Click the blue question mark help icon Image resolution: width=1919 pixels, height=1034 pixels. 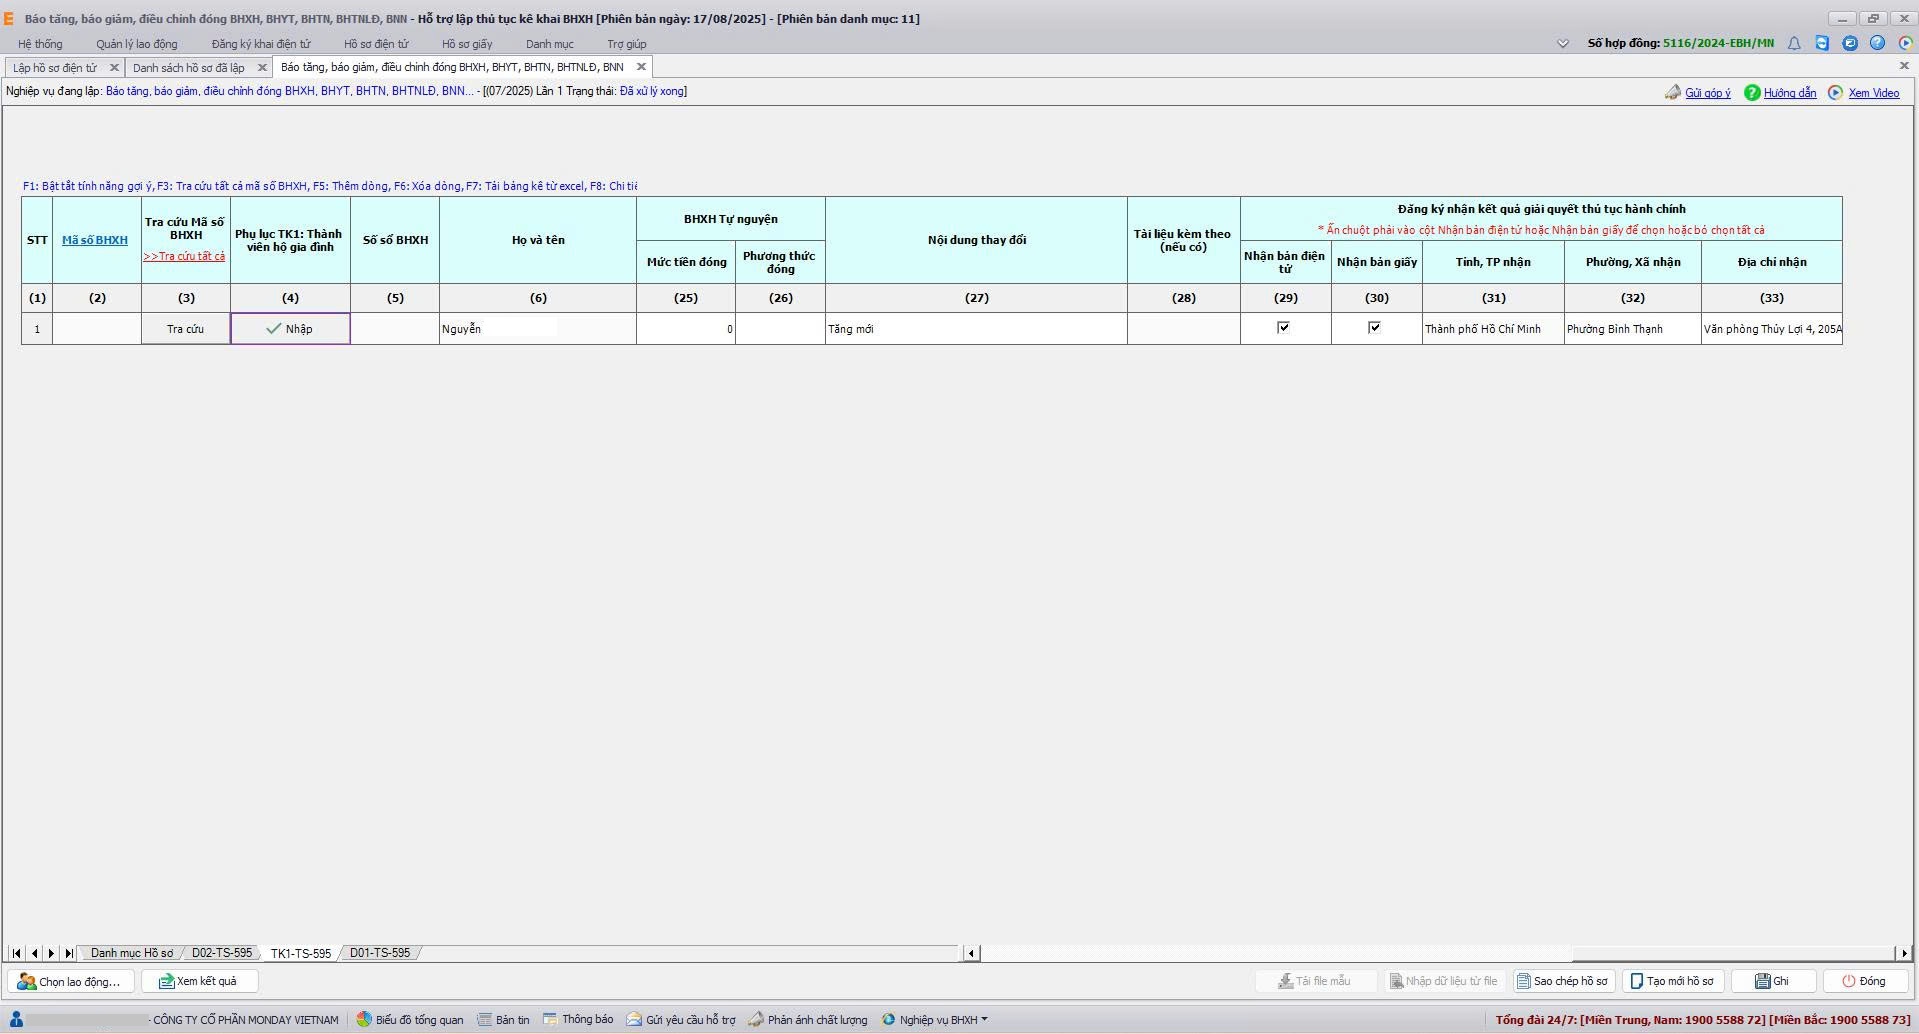[x=1877, y=43]
